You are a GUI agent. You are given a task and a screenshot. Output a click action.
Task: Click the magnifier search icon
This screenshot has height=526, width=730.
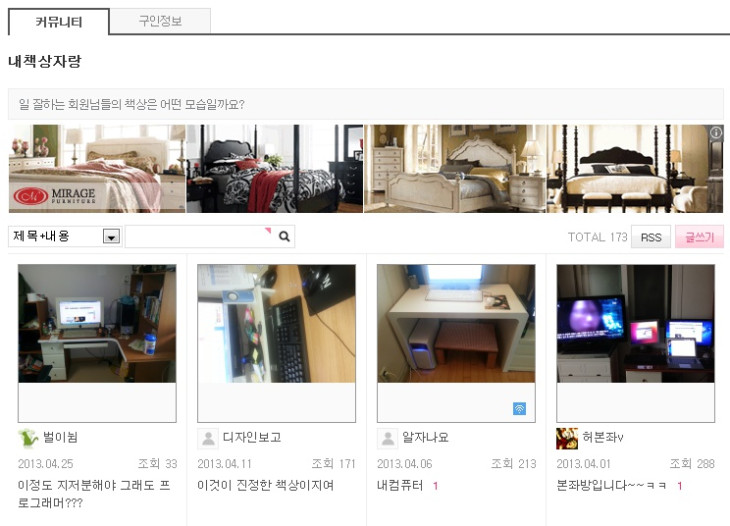[x=284, y=236]
